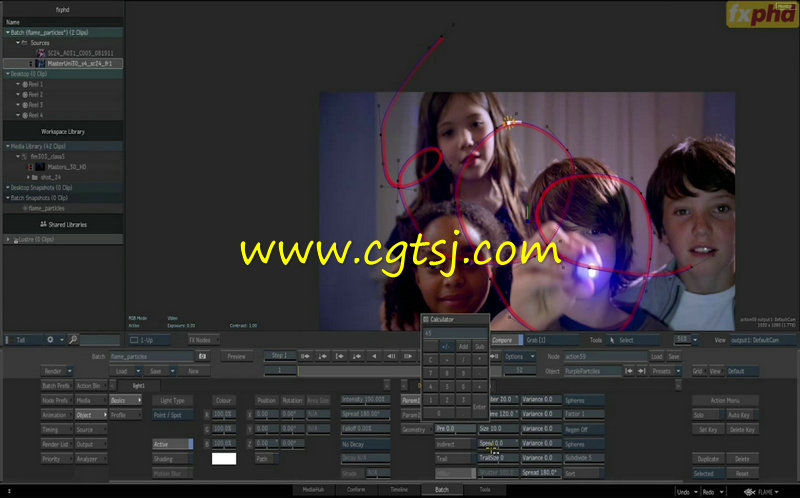Click the Reel 1 reel icon
The width and height of the screenshot is (800, 498).
point(25,84)
